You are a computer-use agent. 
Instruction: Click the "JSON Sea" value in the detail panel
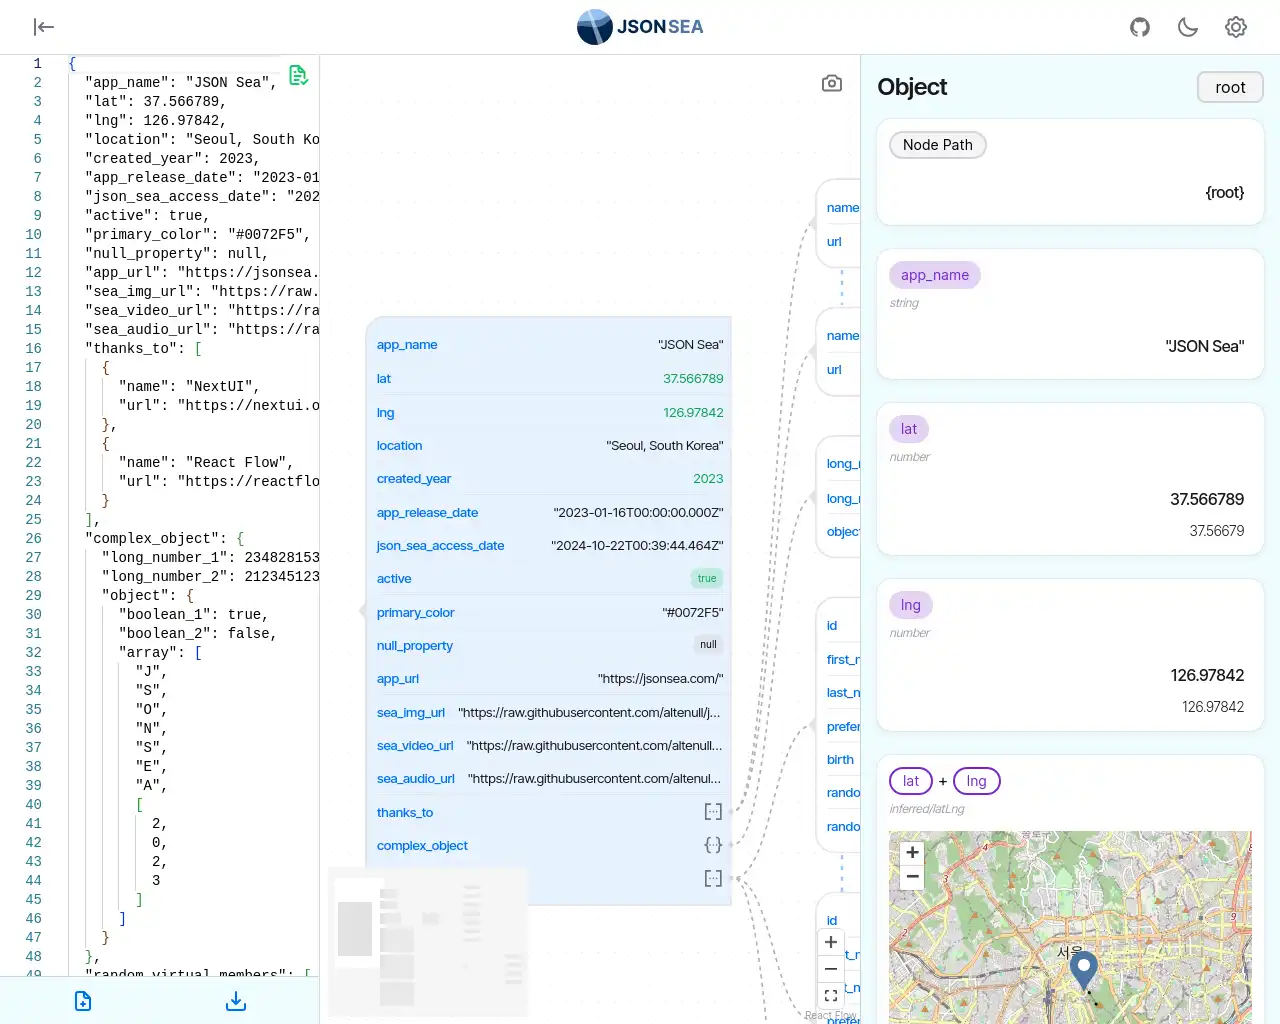1205,346
